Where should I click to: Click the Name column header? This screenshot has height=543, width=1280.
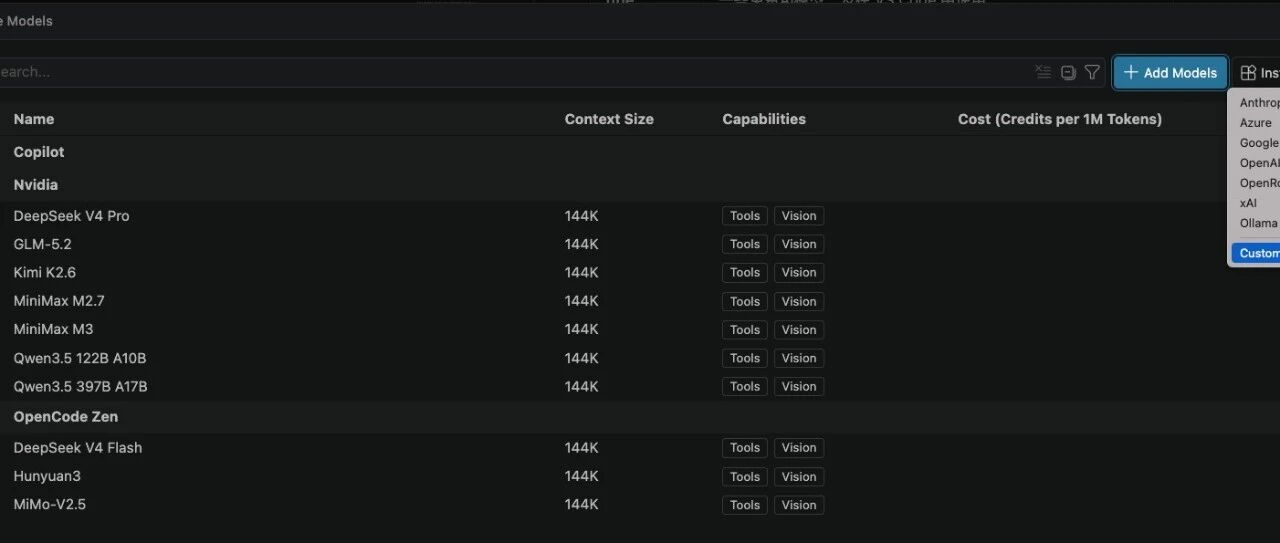pyautogui.click(x=34, y=119)
